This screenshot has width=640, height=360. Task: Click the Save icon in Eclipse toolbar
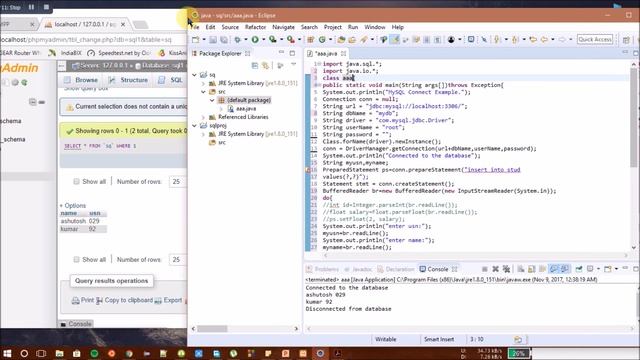(x=213, y=40)
